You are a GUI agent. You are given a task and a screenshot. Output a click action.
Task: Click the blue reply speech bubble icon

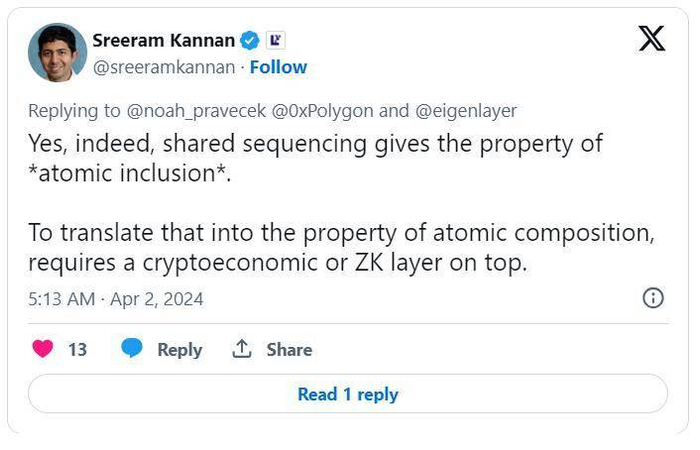(132, 349)
